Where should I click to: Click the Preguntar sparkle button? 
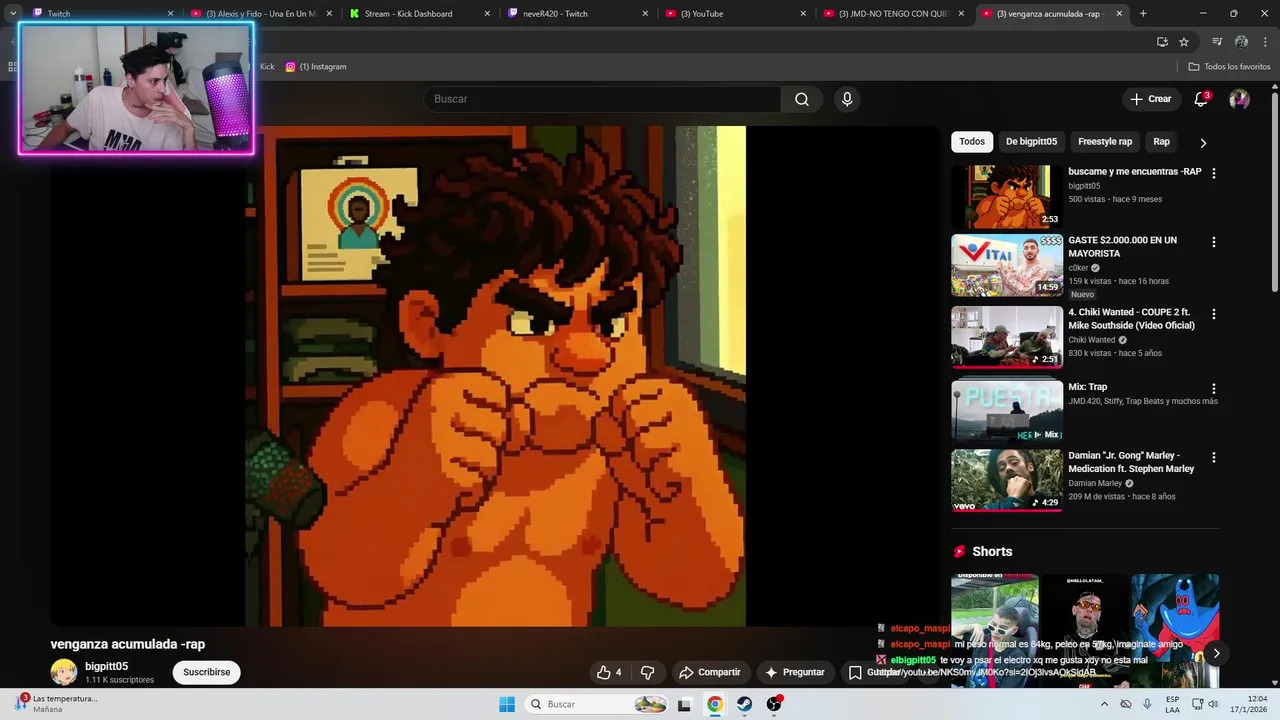coord(794,672)
